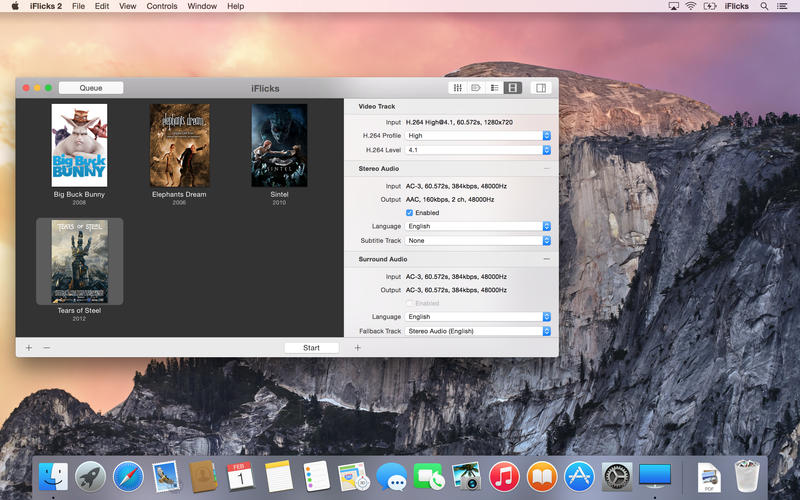The image size is (800, 500).
Task: Open the settings sliders view in toolbar
Action: pyautogui.click(x=458, y=88)
